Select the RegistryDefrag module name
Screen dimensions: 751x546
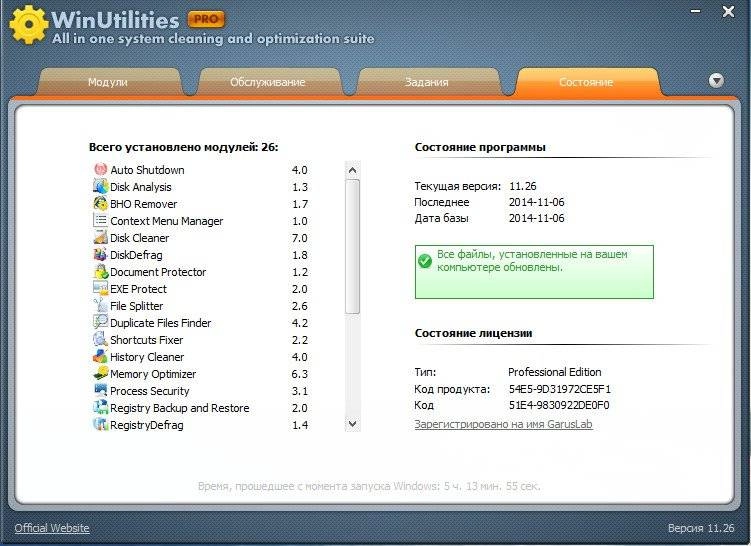(147, 425)
